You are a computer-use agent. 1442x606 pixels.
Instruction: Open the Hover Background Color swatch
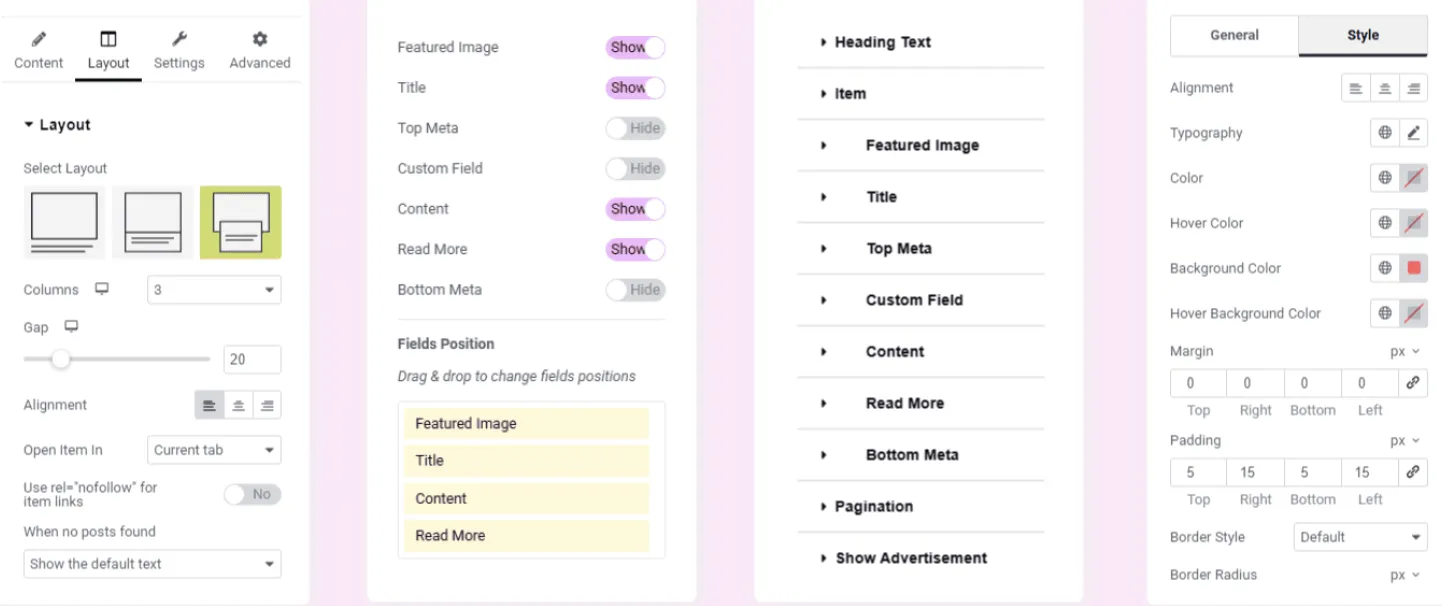point(1413,313)
